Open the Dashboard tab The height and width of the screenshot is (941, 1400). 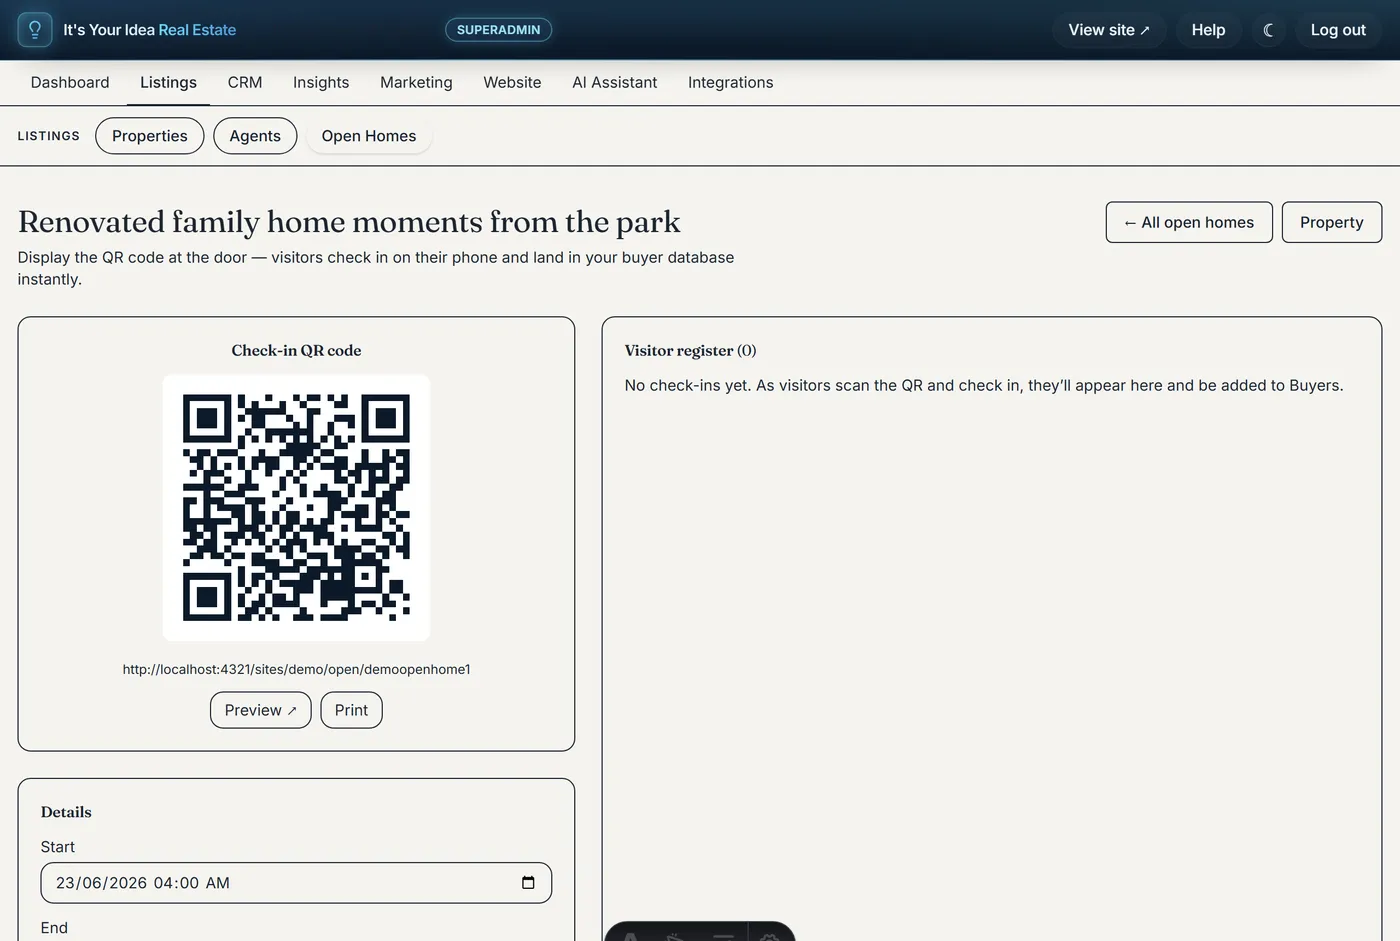point(70,82)
